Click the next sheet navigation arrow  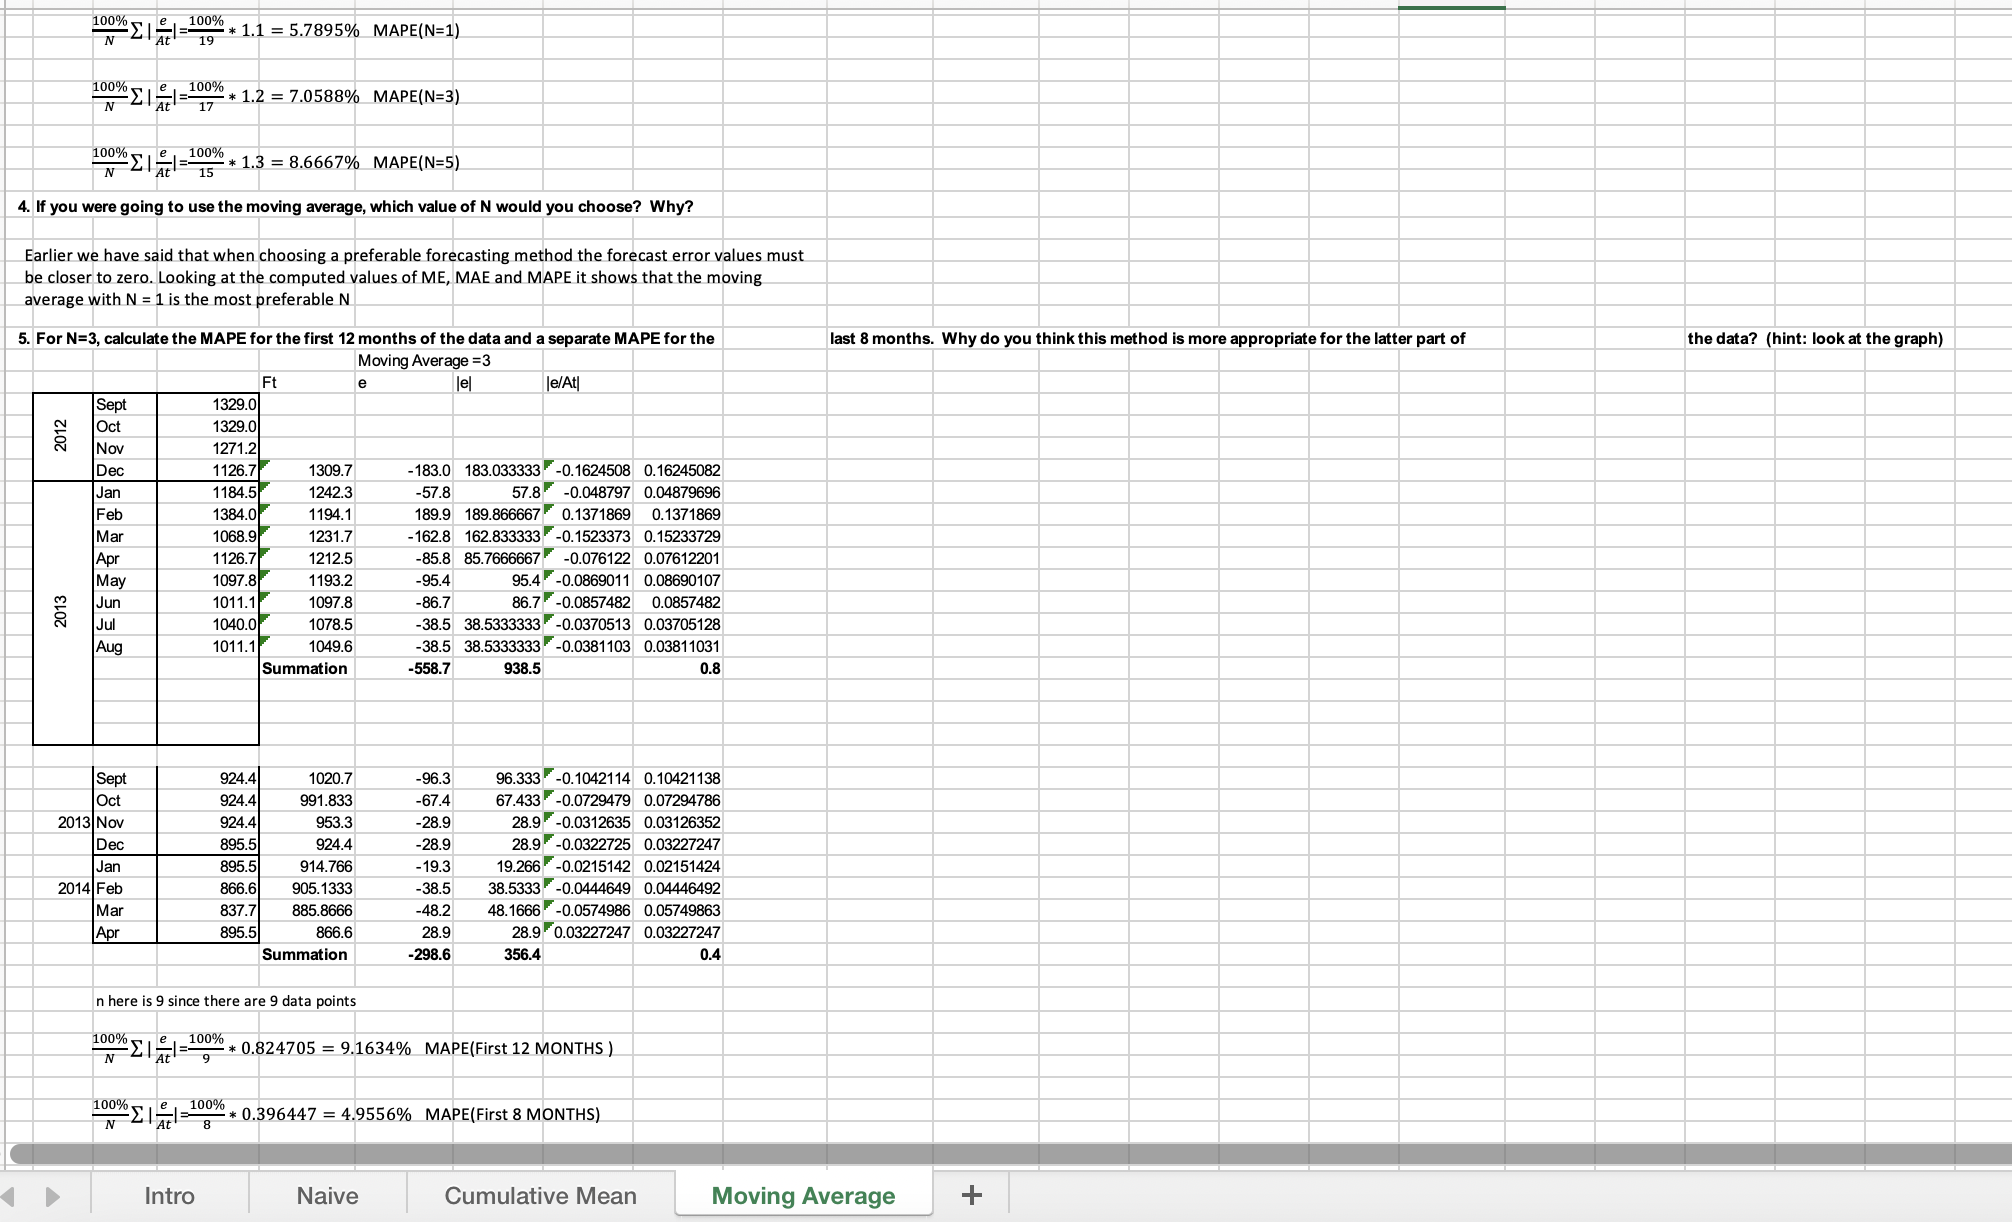[53, 1196]
